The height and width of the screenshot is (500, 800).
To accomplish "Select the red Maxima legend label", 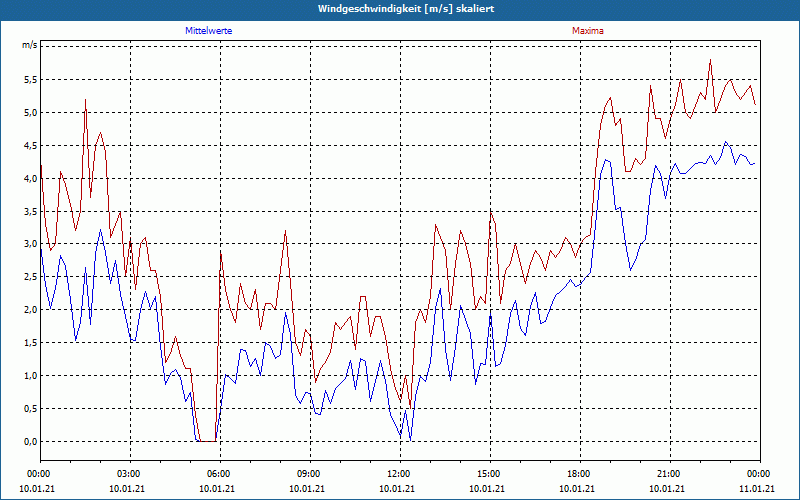I will coord(588,31).
